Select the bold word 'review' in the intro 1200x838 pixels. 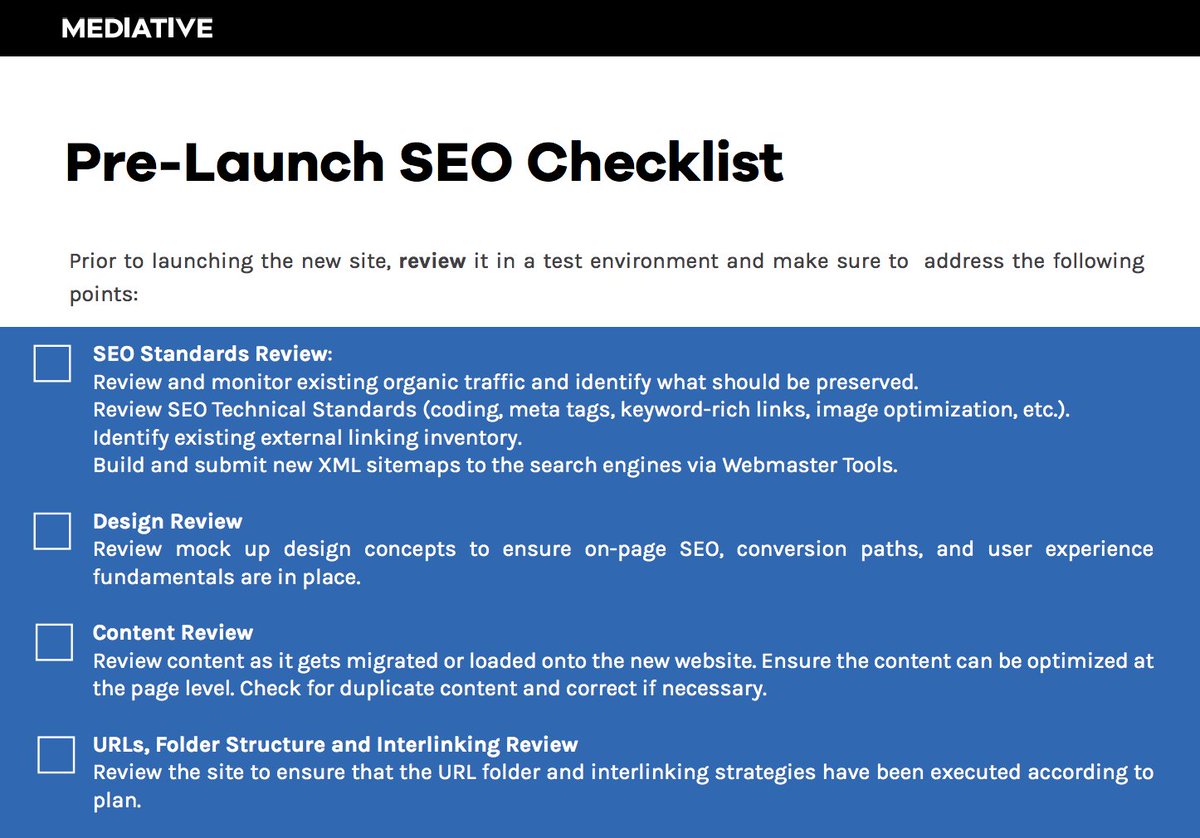(432, 261)
